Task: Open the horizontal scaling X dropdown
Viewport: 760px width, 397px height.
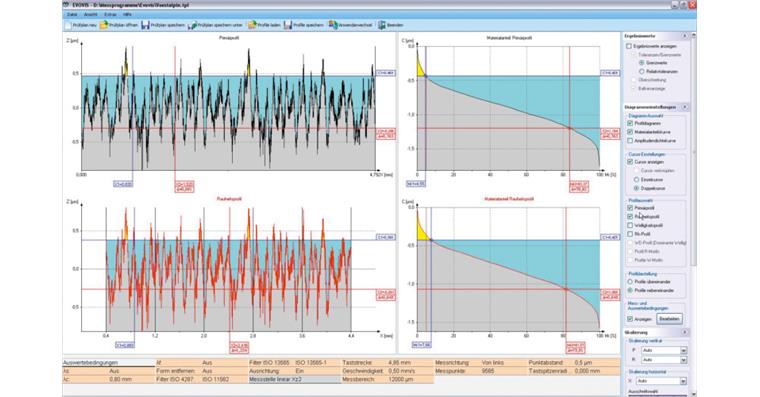Action: 683,381
